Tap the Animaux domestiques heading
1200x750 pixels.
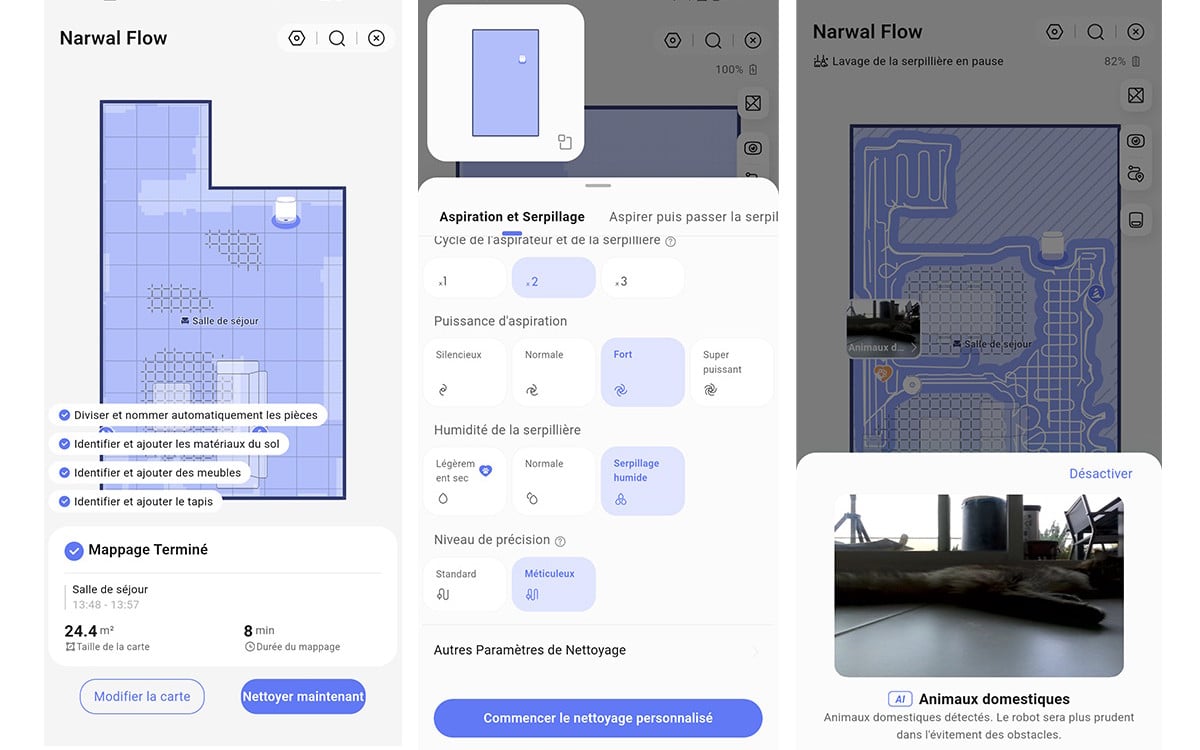coord(994,699)
